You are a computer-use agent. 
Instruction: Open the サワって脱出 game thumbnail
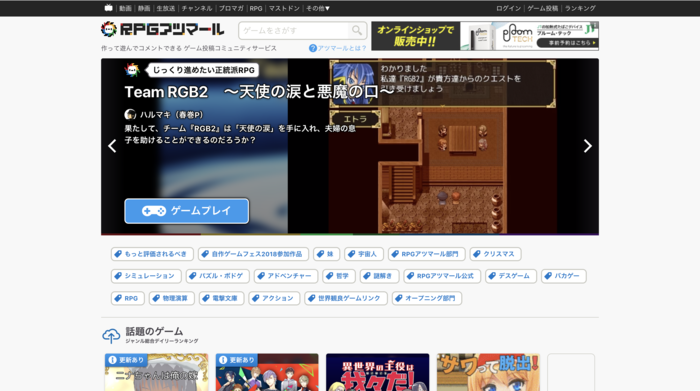(x=488, y=372)
